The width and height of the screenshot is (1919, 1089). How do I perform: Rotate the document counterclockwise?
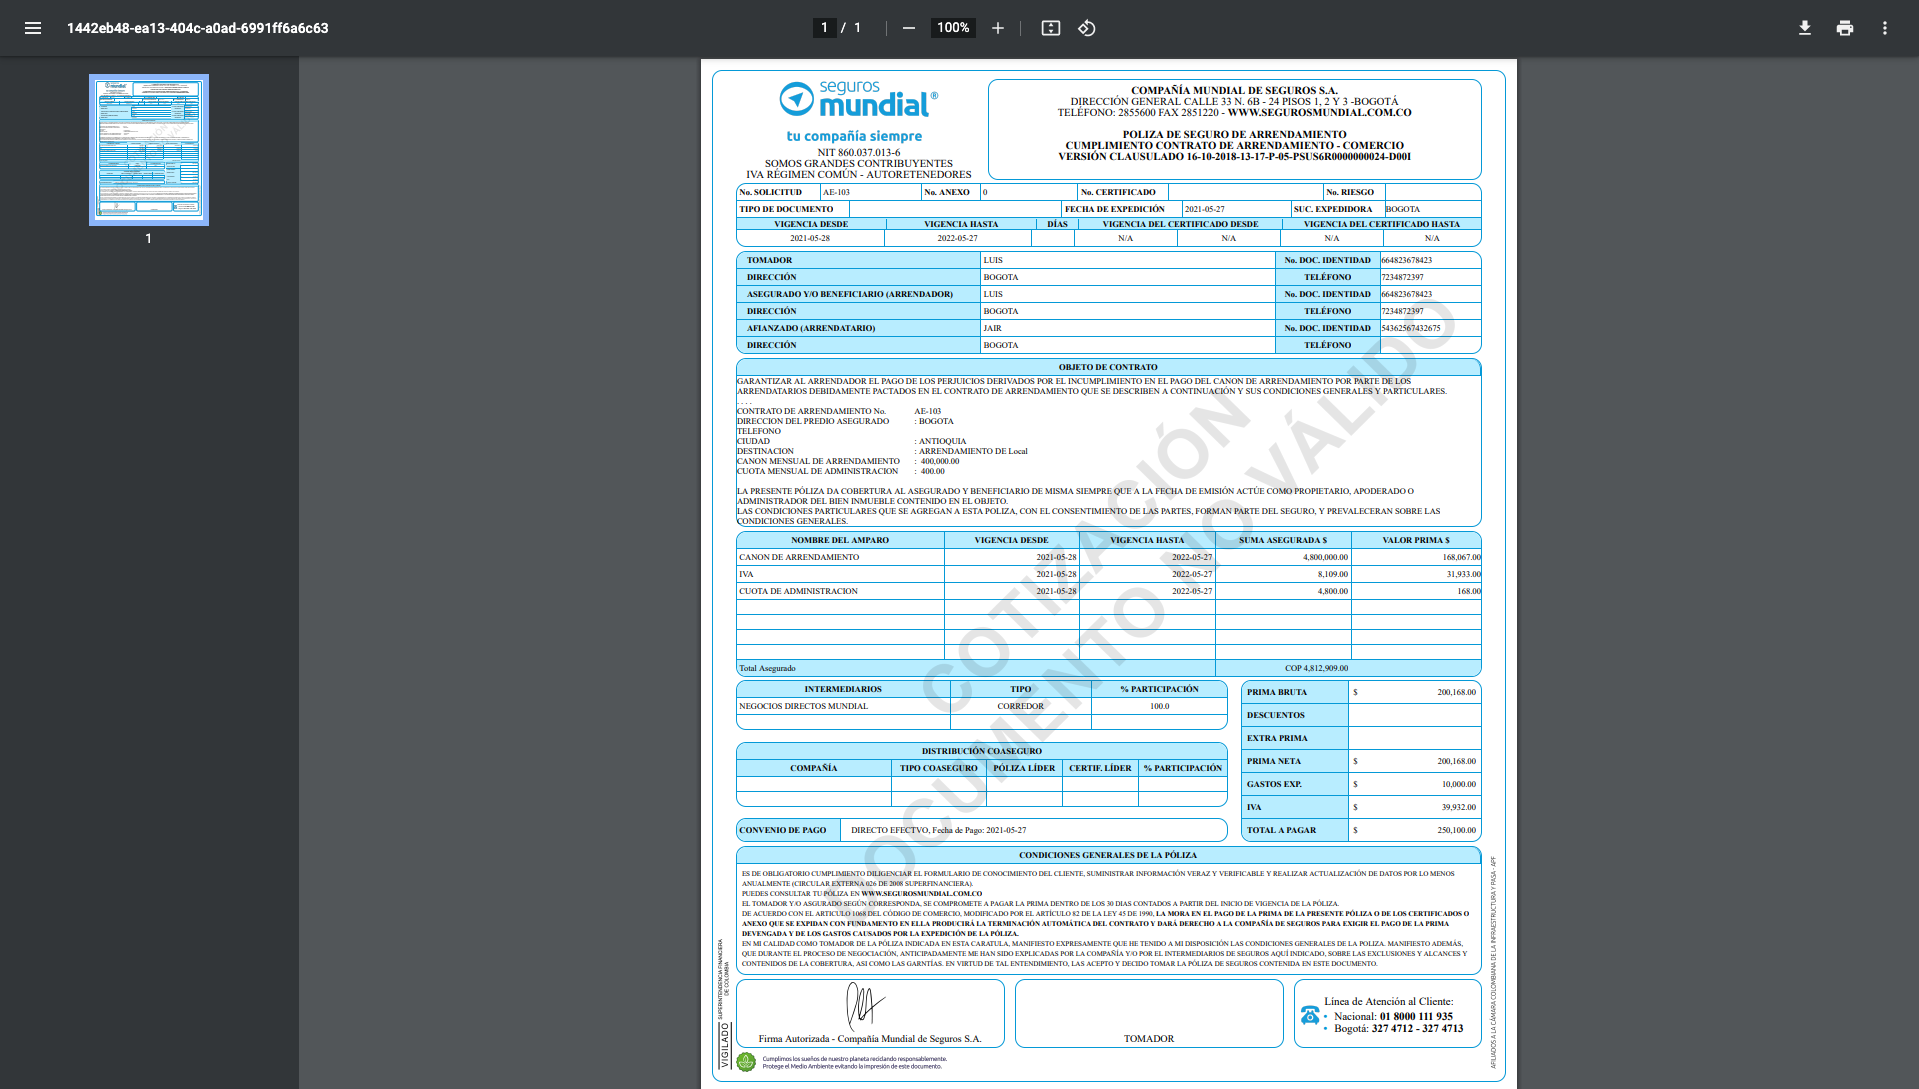pos(1087,28)
